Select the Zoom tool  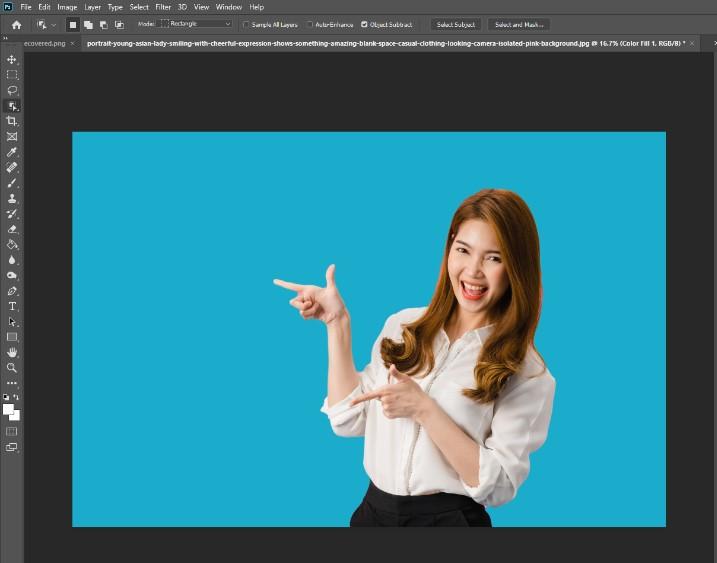12,368
